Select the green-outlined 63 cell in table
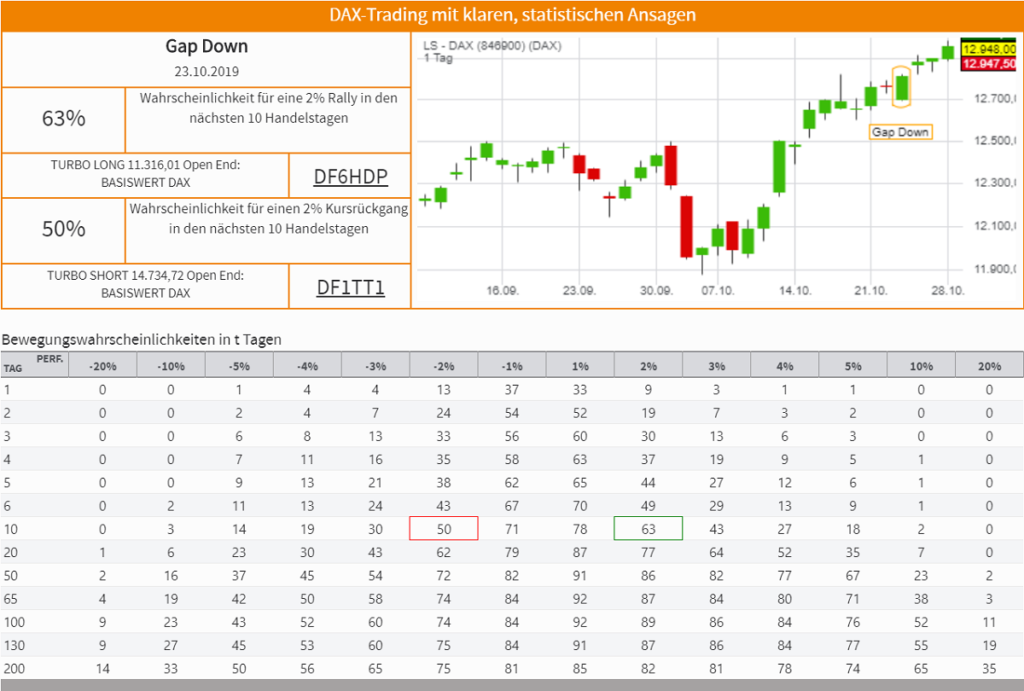 pyautogui.click(x=648, y=528)
